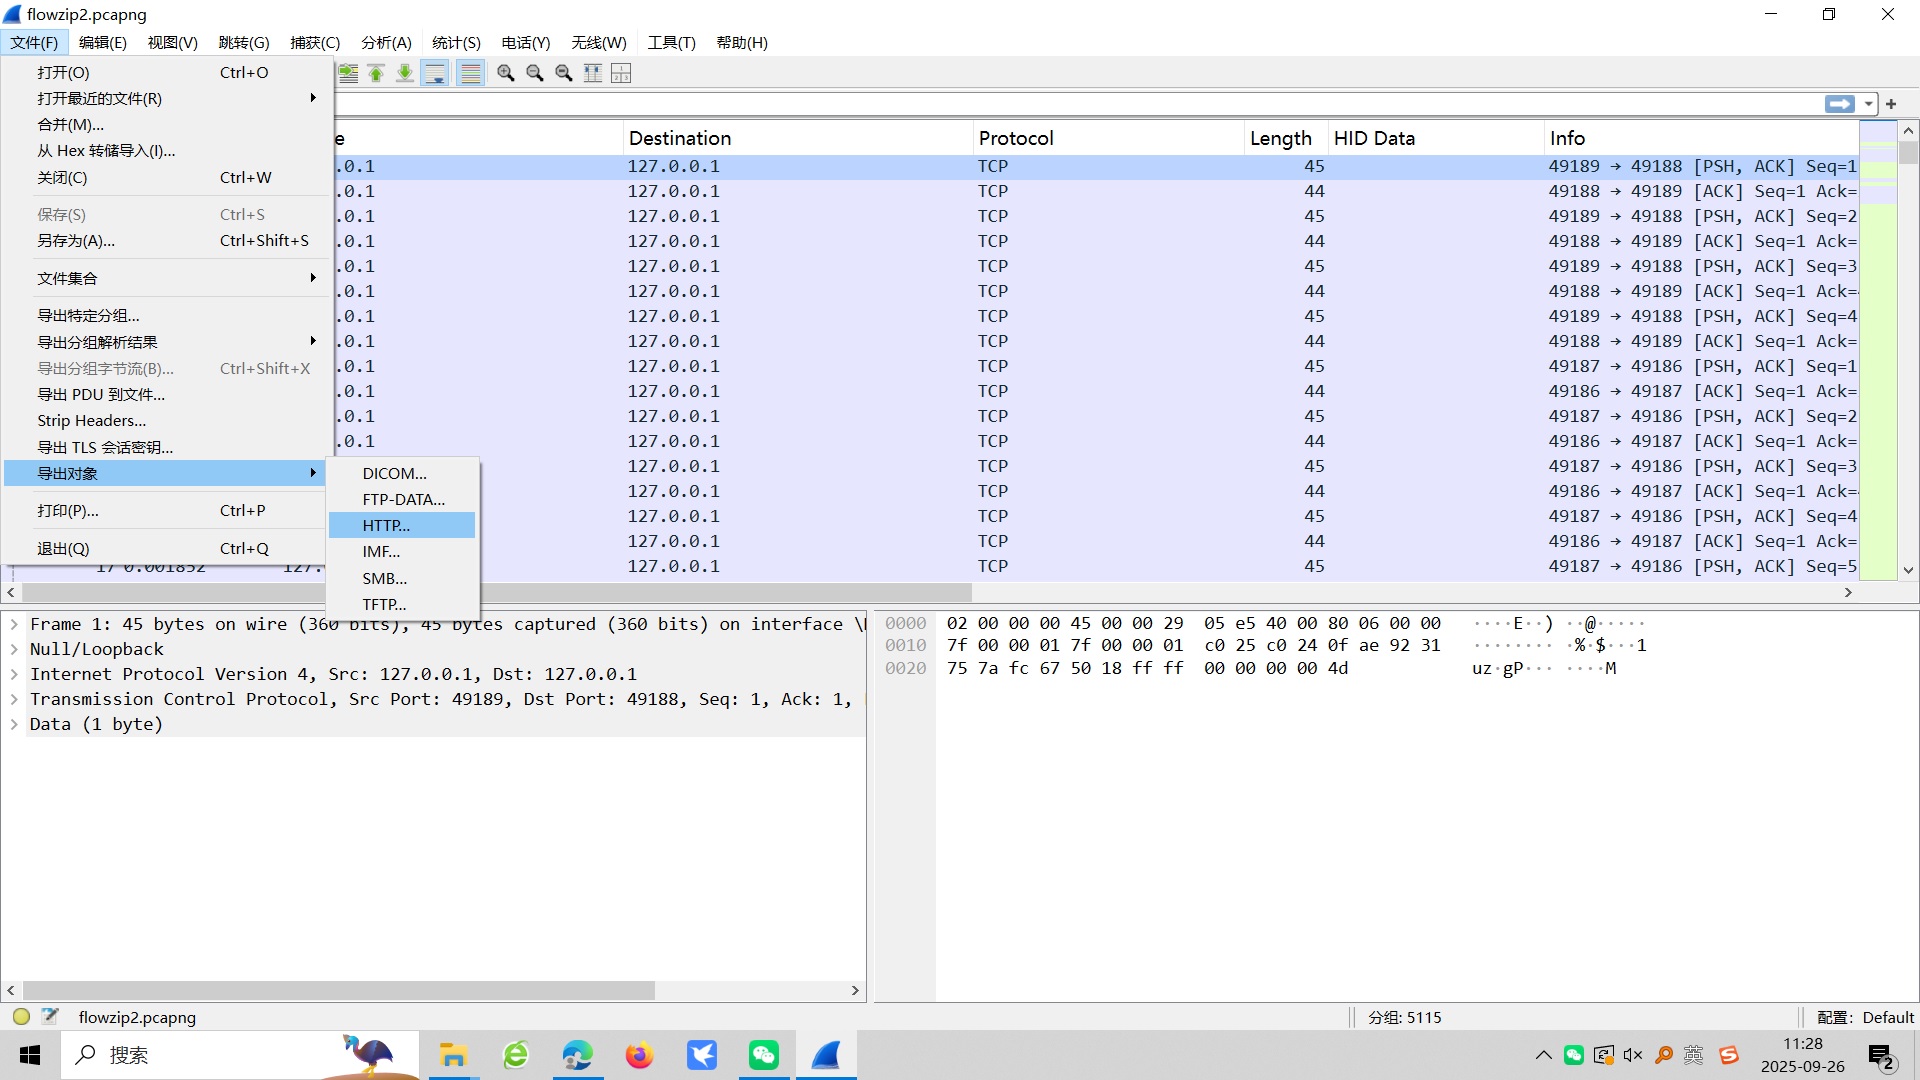The width and height of the screenshot is (1920, 1080).
Task: Click the add filter button plus icon
Action: (x=1891, y=104)
